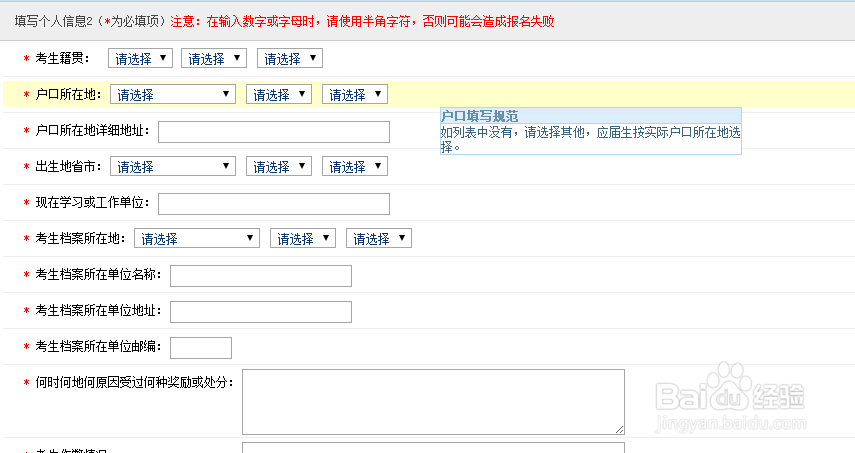Screen dimensions: 855x453
Task: Click the 填写个人信息2 section title
Action: click(53, 21)
